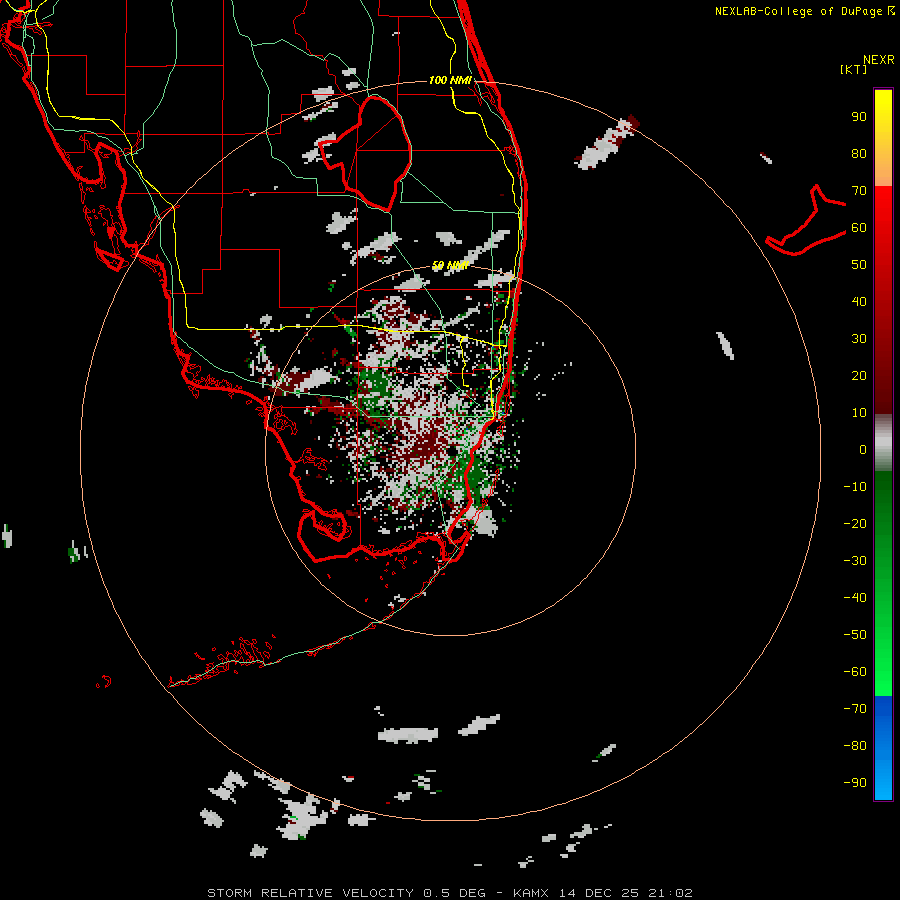Click the "0" value on the velocity scale

point(863,450)
